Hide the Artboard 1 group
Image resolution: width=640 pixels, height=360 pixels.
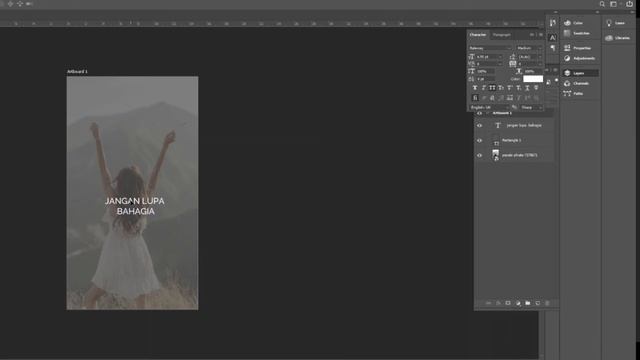click(480, 113)
